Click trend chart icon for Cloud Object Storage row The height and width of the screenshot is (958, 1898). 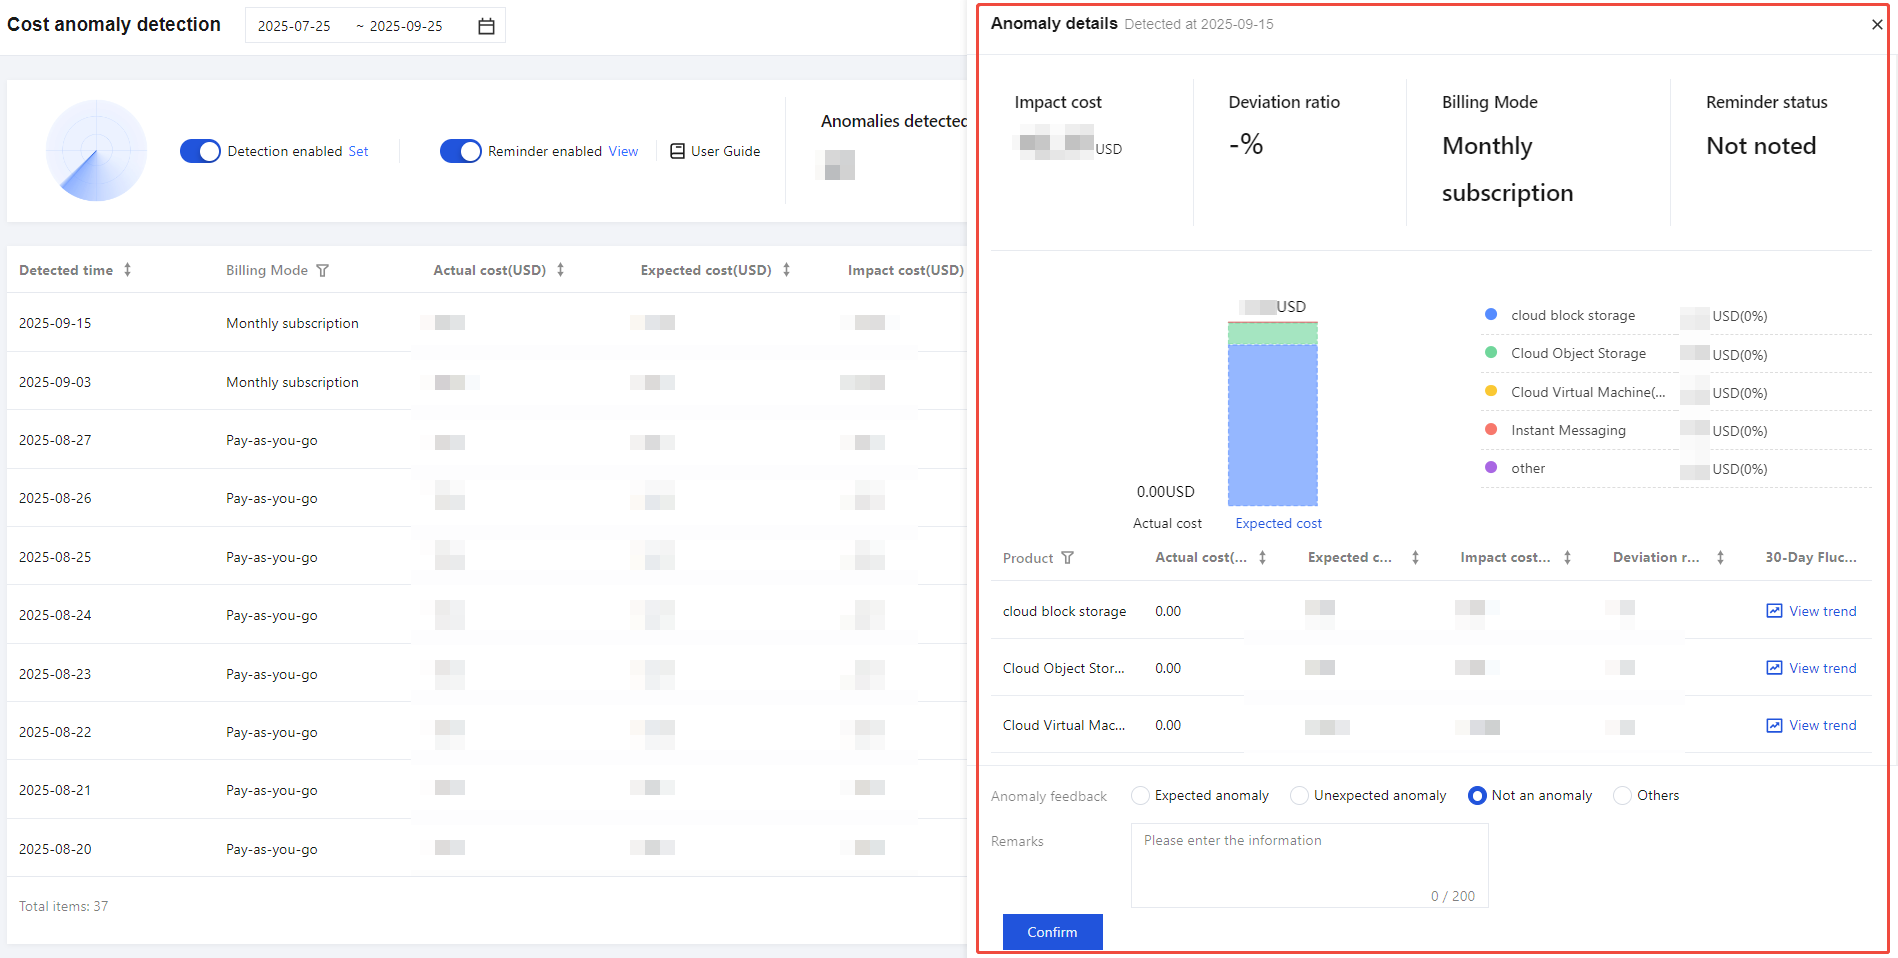[1774, 668]
